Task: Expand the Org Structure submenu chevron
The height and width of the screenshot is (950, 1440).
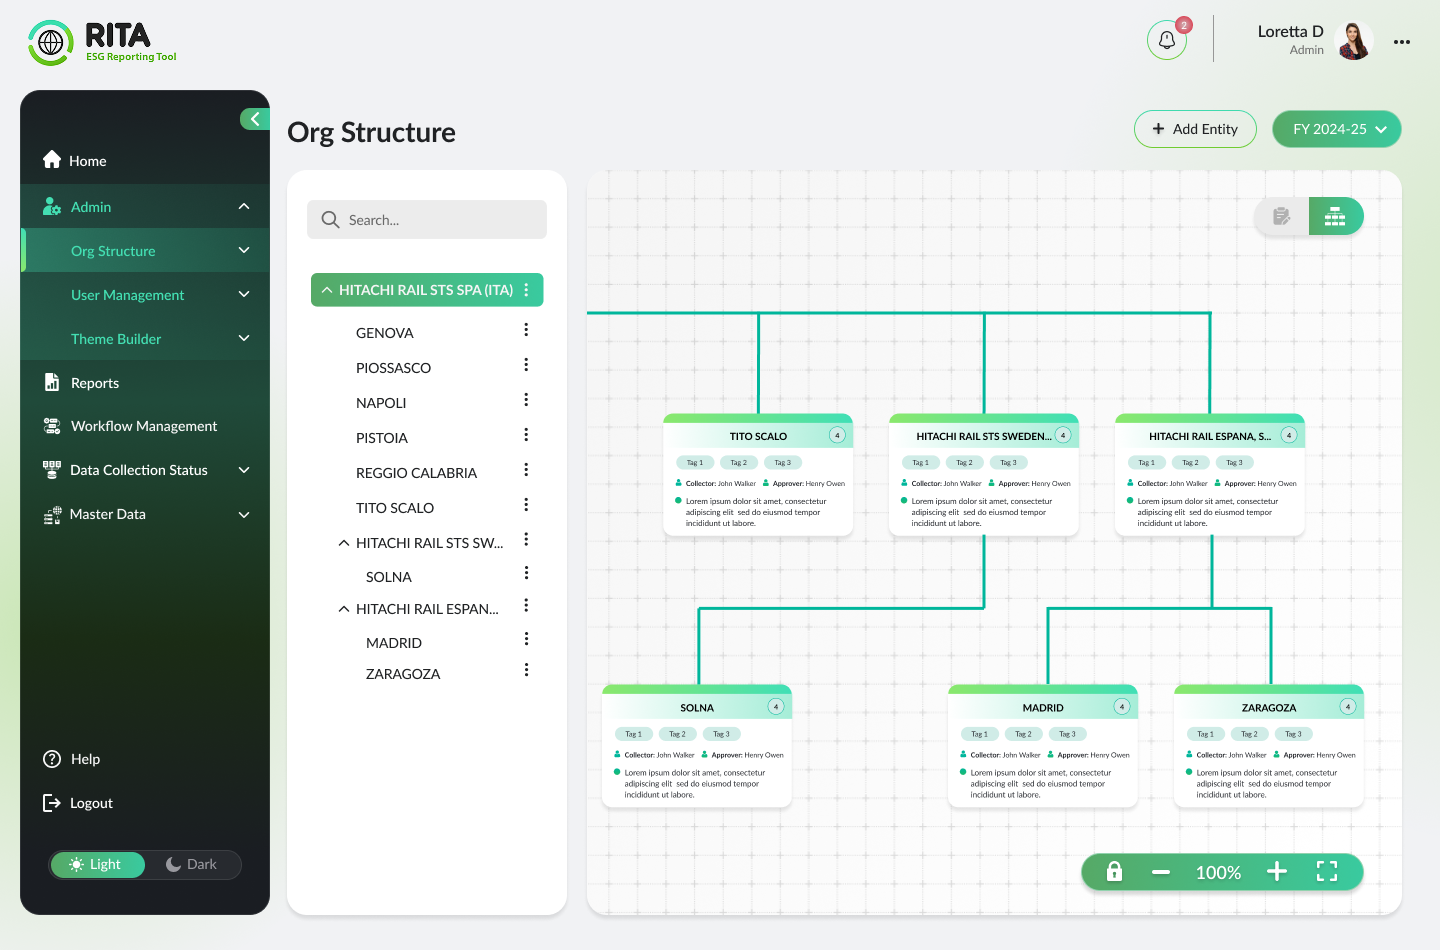Action: pos(244,250)
